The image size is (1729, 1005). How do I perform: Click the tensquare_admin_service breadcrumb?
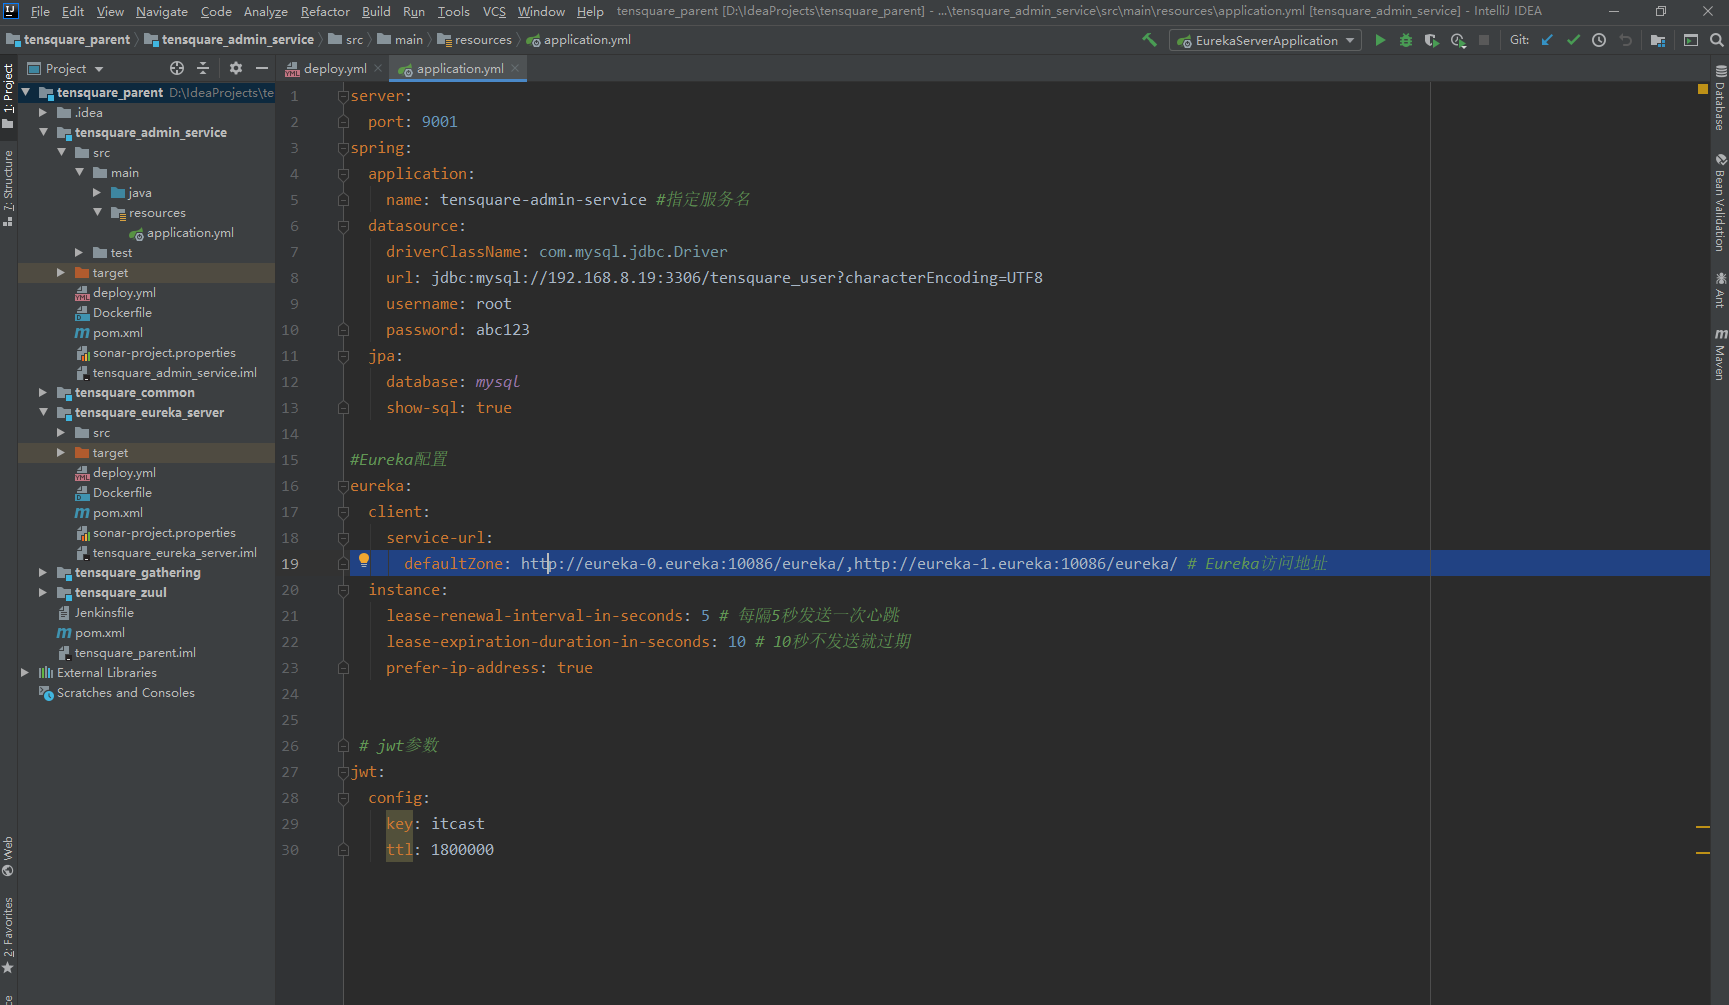tap(228, 39)
